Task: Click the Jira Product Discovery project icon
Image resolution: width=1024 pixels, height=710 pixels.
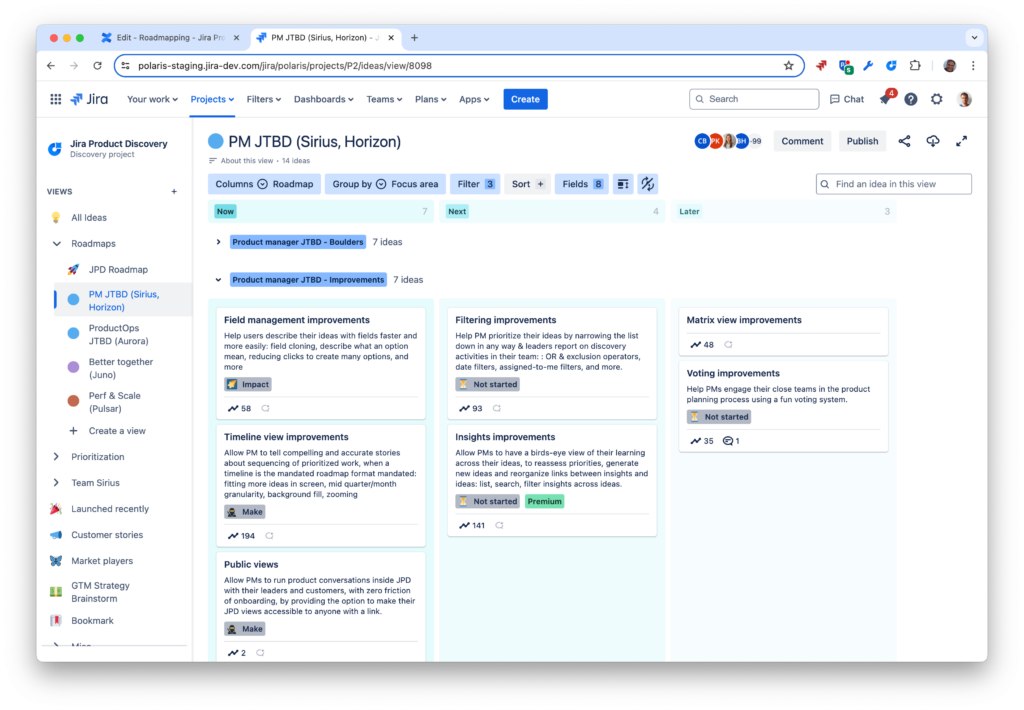Action: (x=56, y=148)
